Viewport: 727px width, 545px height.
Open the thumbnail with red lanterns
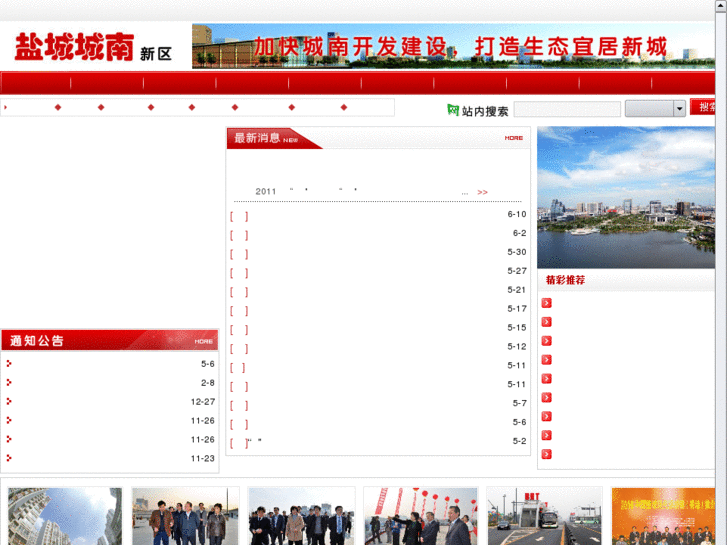pos(421,516)
